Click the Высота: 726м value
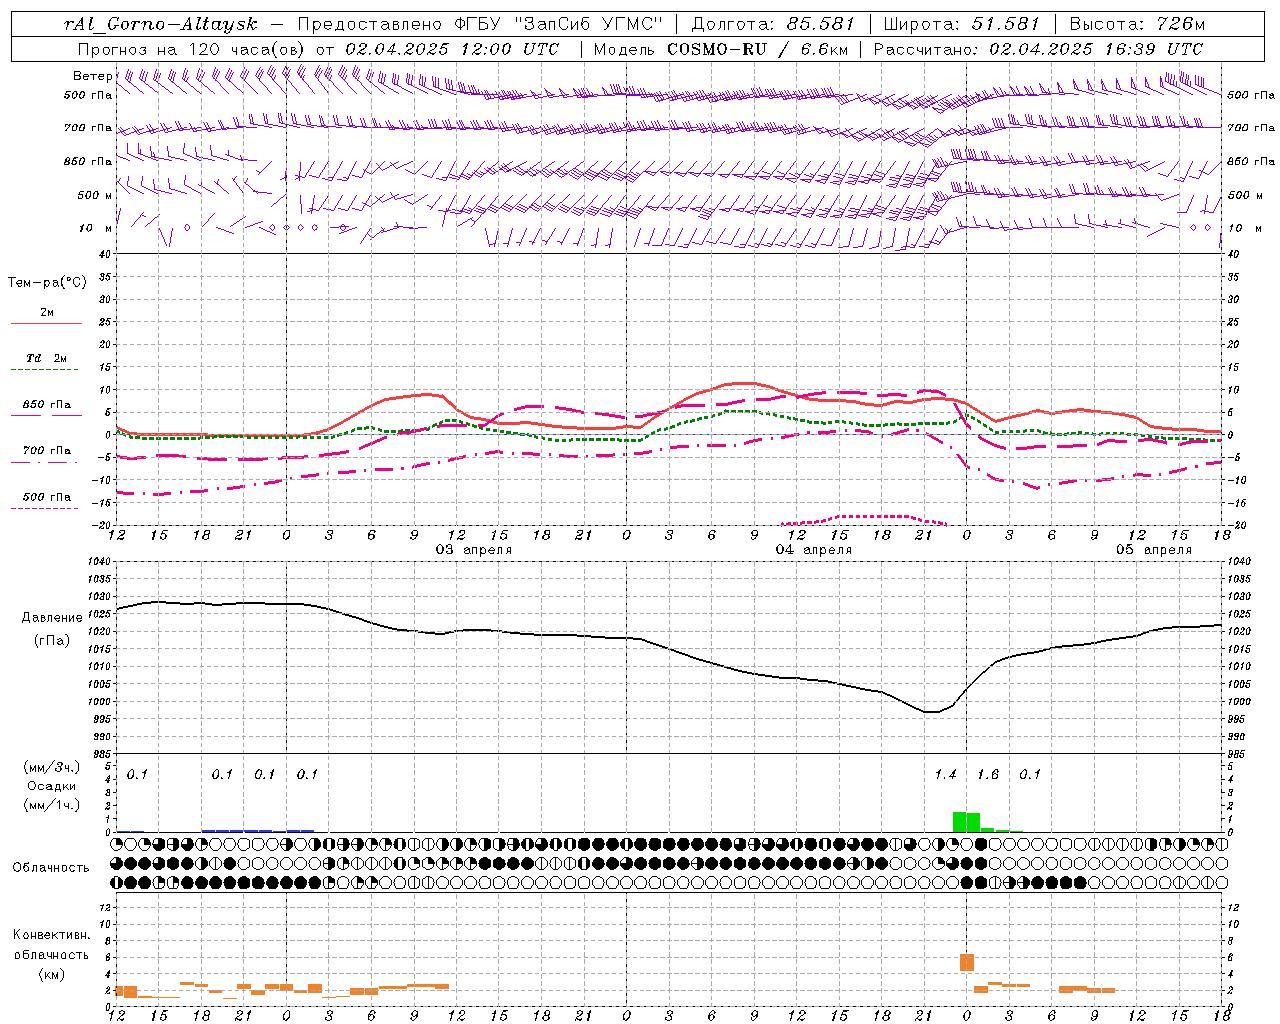Screen dimensions: 1280x1024 coord(1137,24)
